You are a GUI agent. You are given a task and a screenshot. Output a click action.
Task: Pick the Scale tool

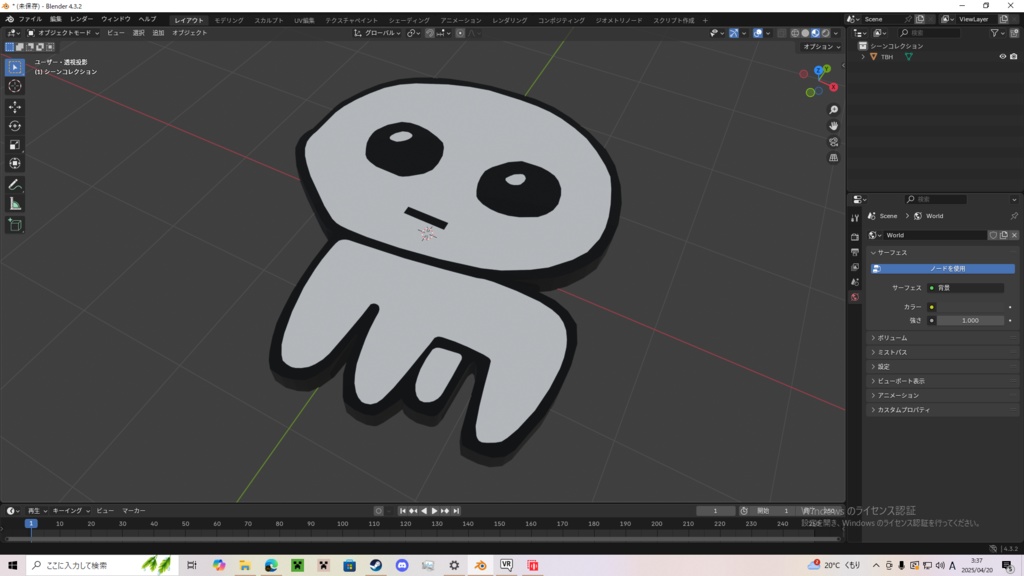coord(15,145)
